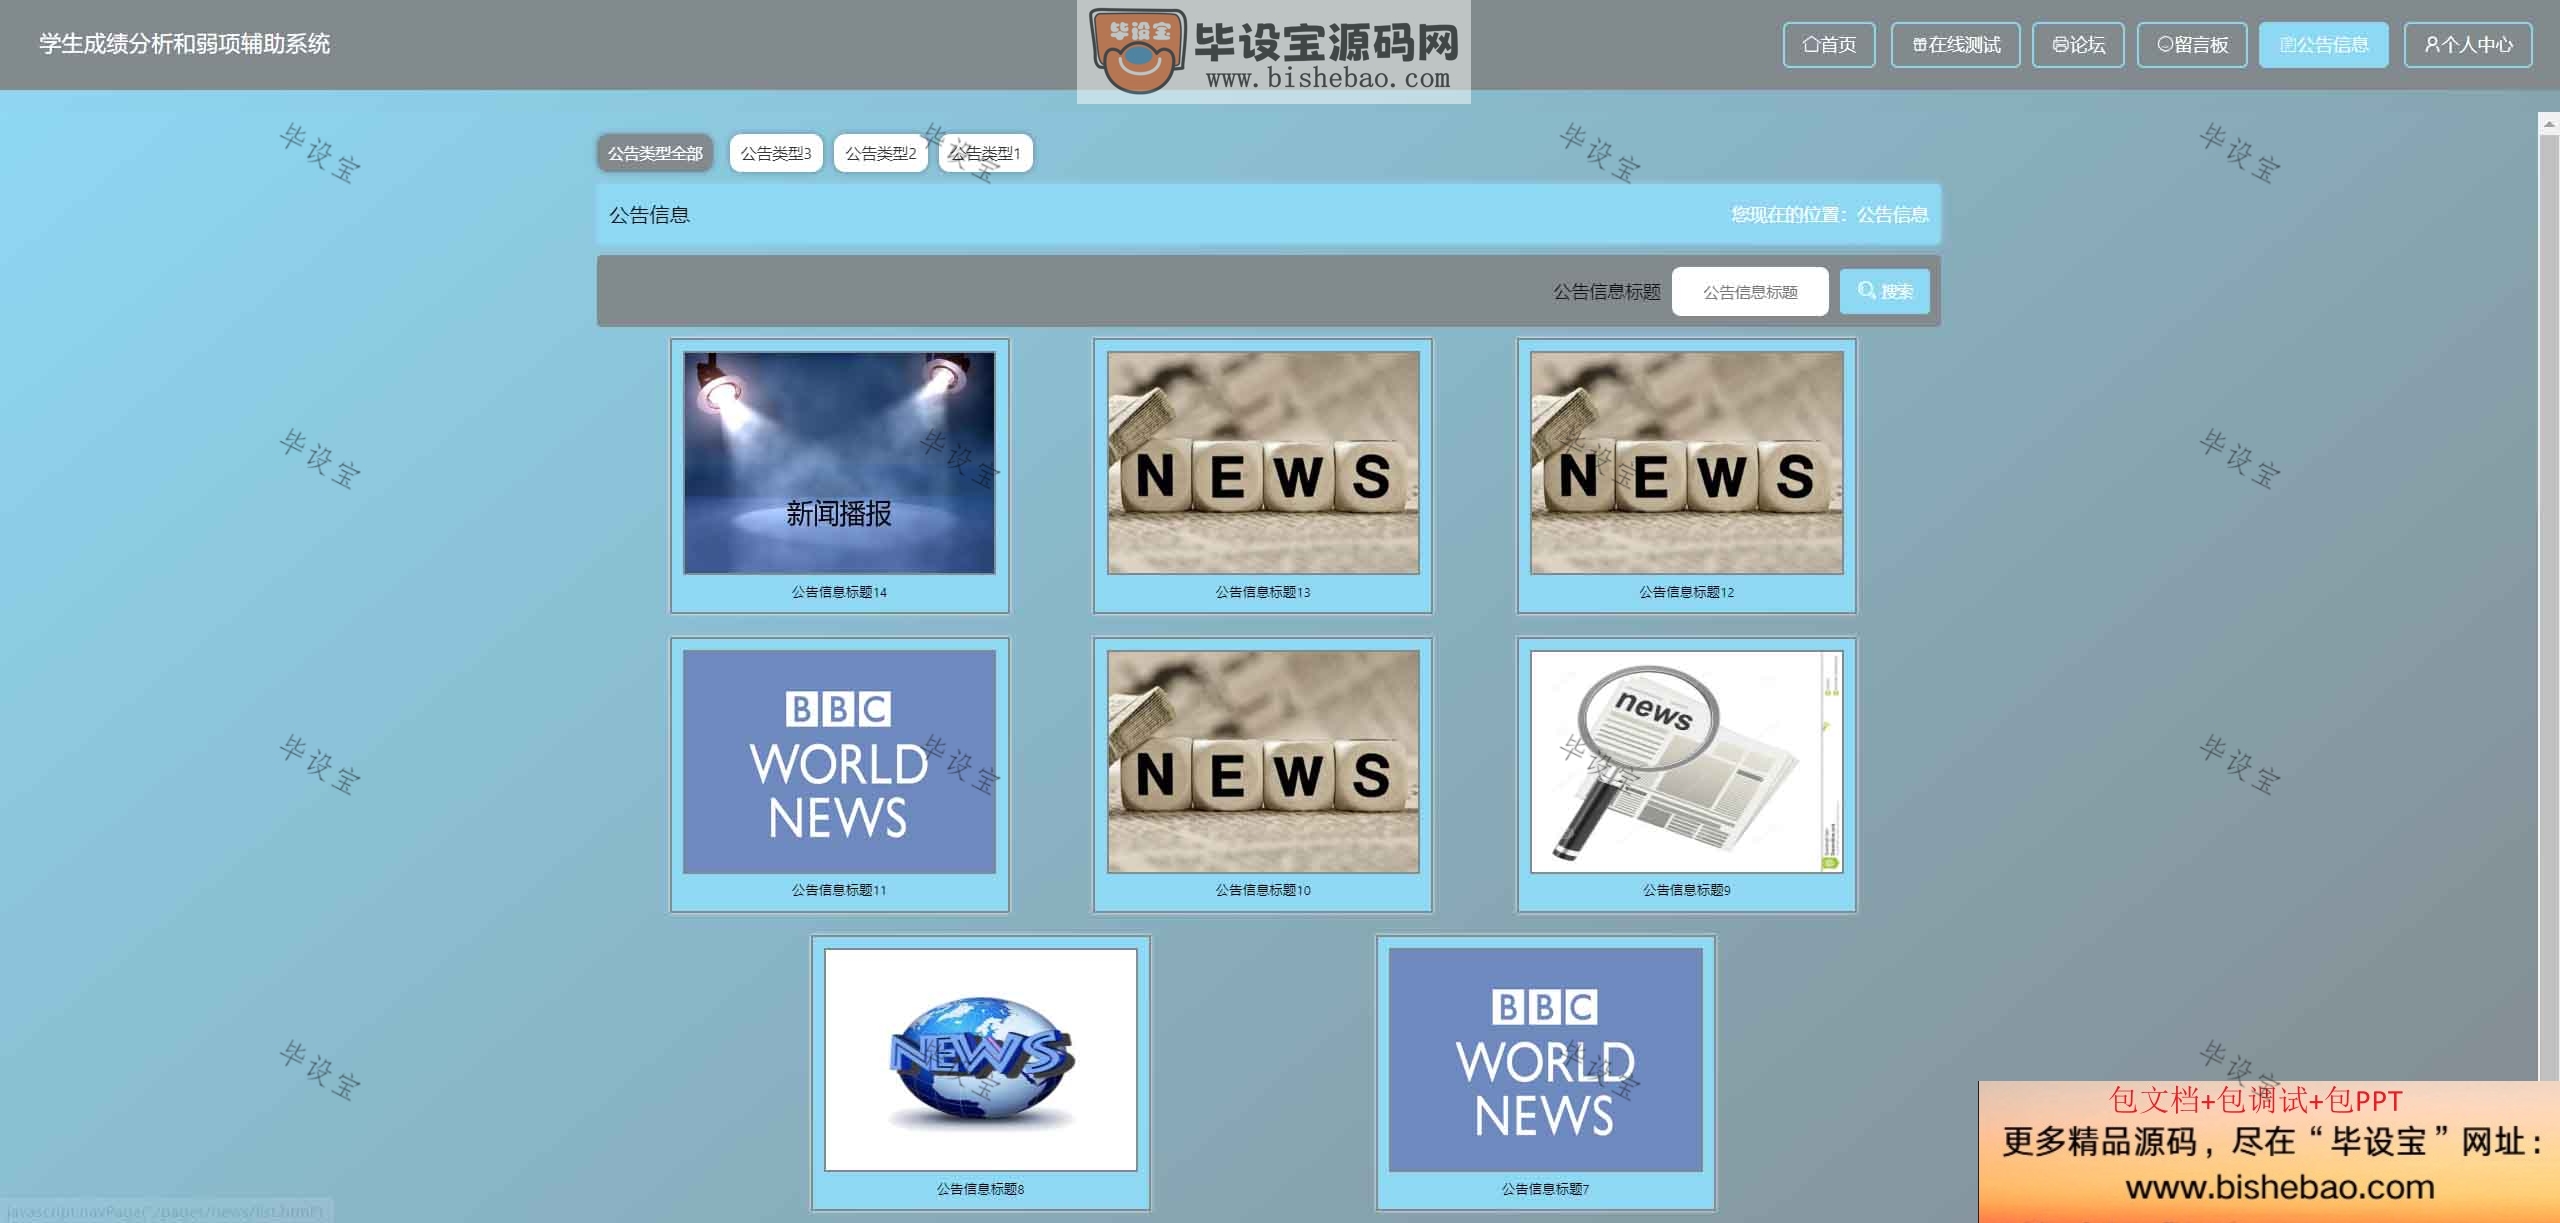This screenshot has height=1223, width=2560.
Task: Filter by 公告类型1
Action: coord(985,153)
